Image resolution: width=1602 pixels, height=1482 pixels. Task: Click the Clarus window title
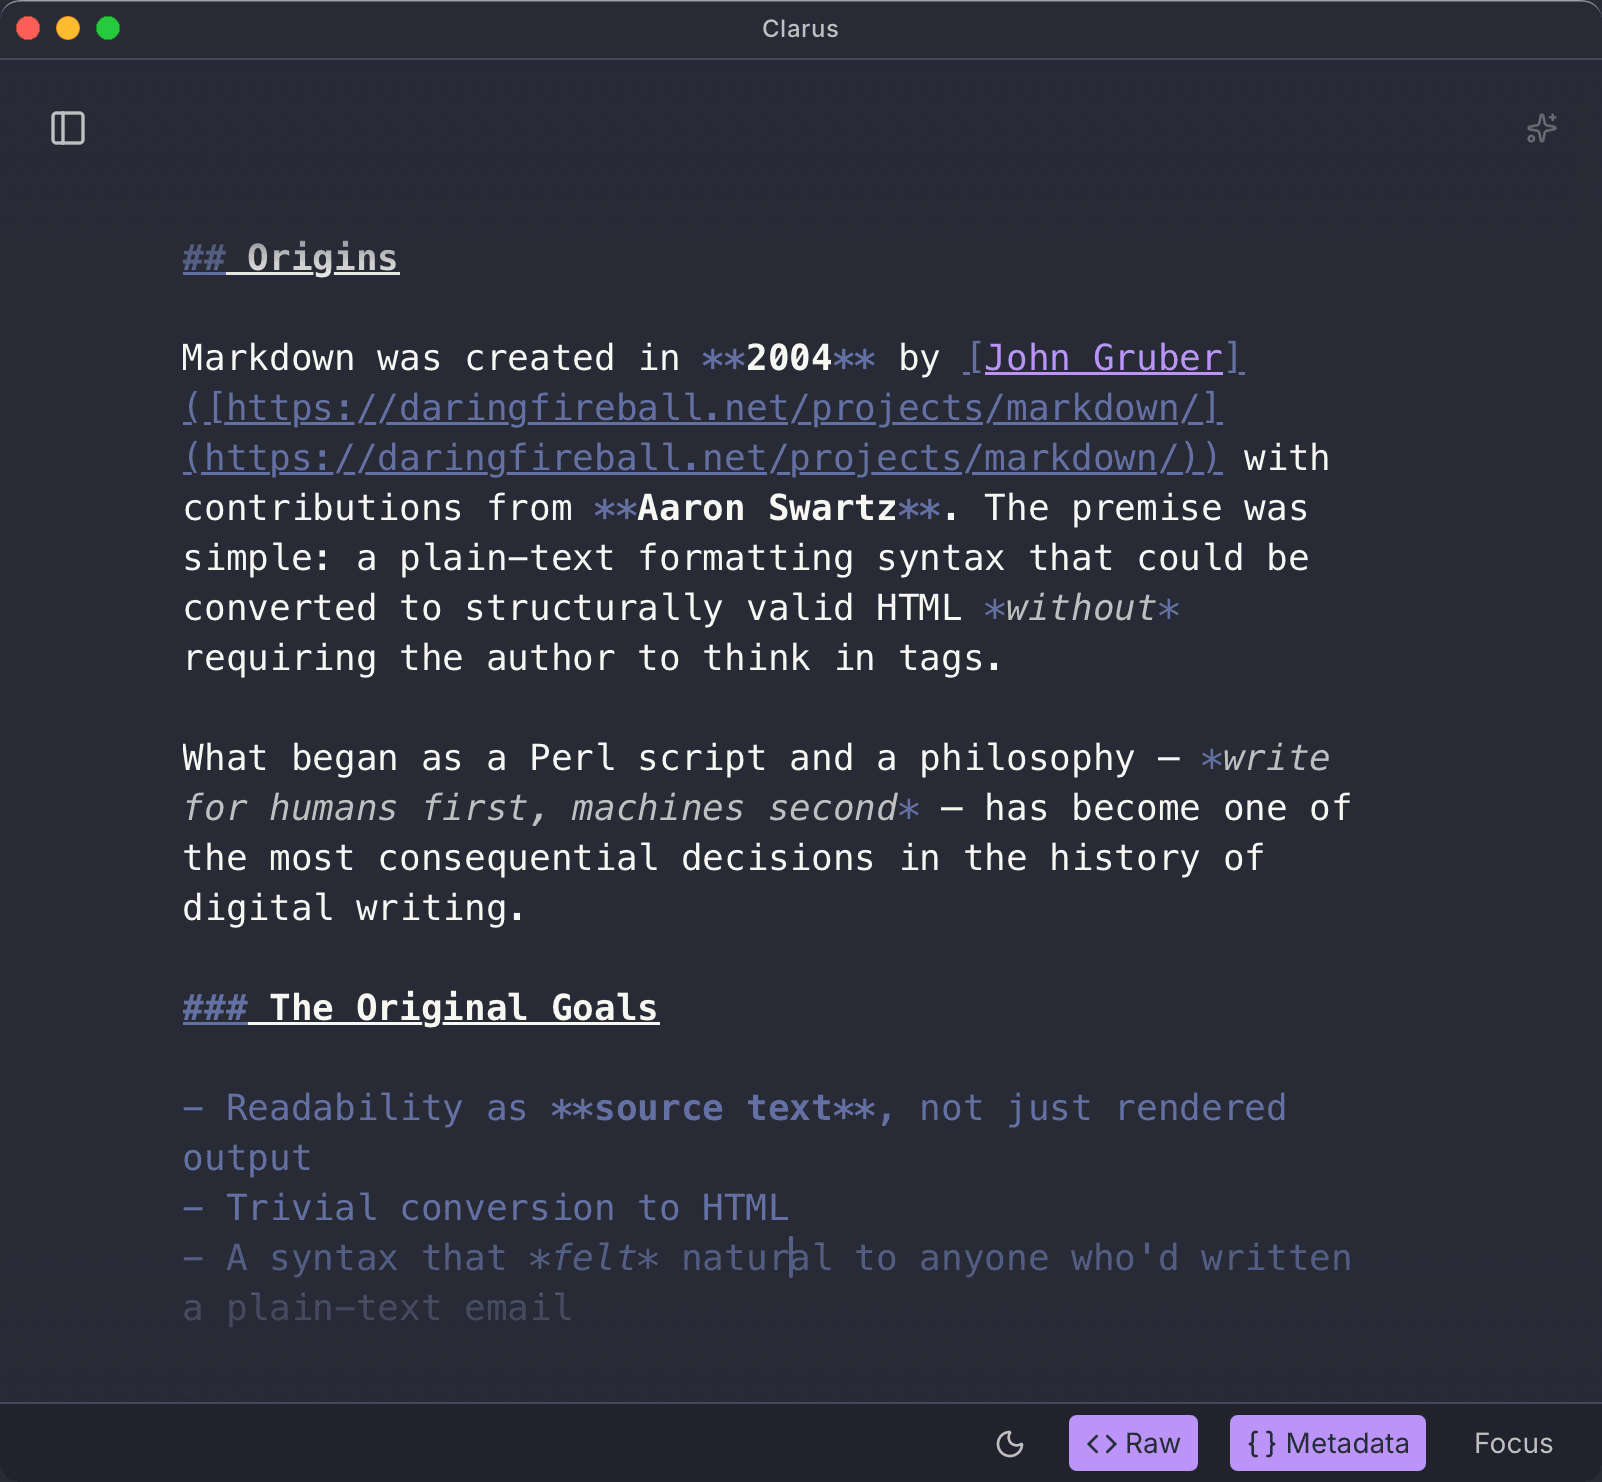[x=800, y=29]
